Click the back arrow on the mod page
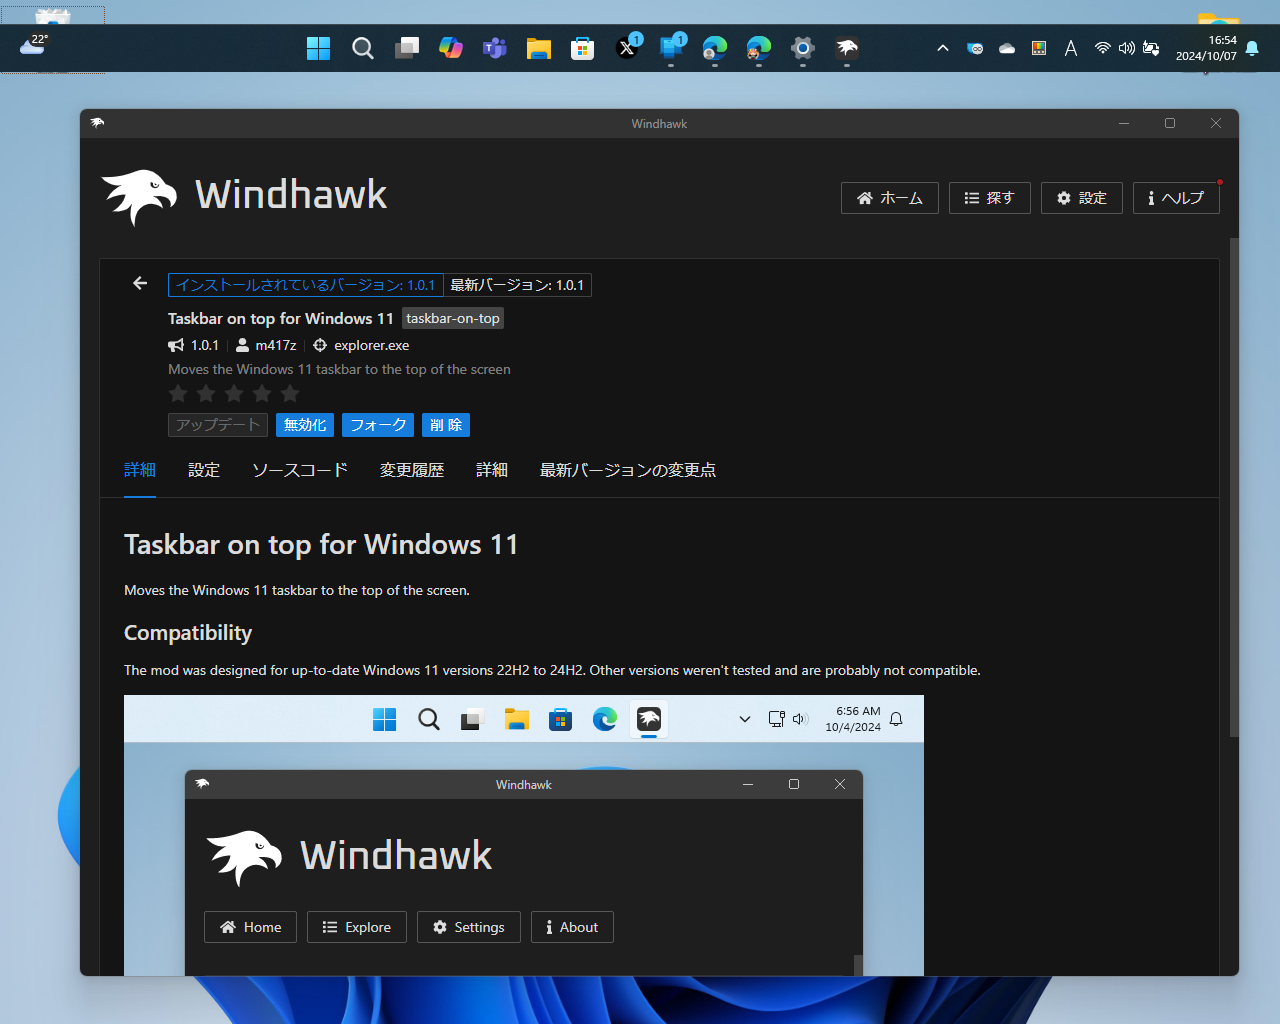This screenshot has height=1024, width=1280. [140, 284]
